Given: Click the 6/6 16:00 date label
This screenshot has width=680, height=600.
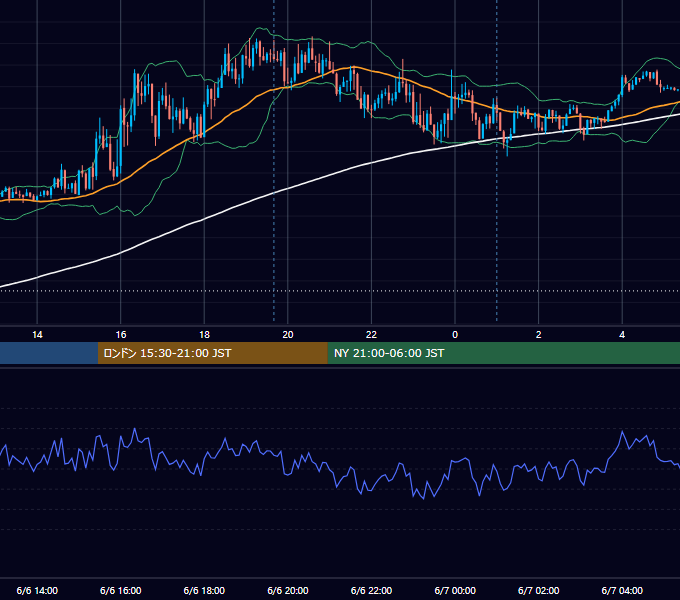Looking at the screenshot, I should 121,590.
